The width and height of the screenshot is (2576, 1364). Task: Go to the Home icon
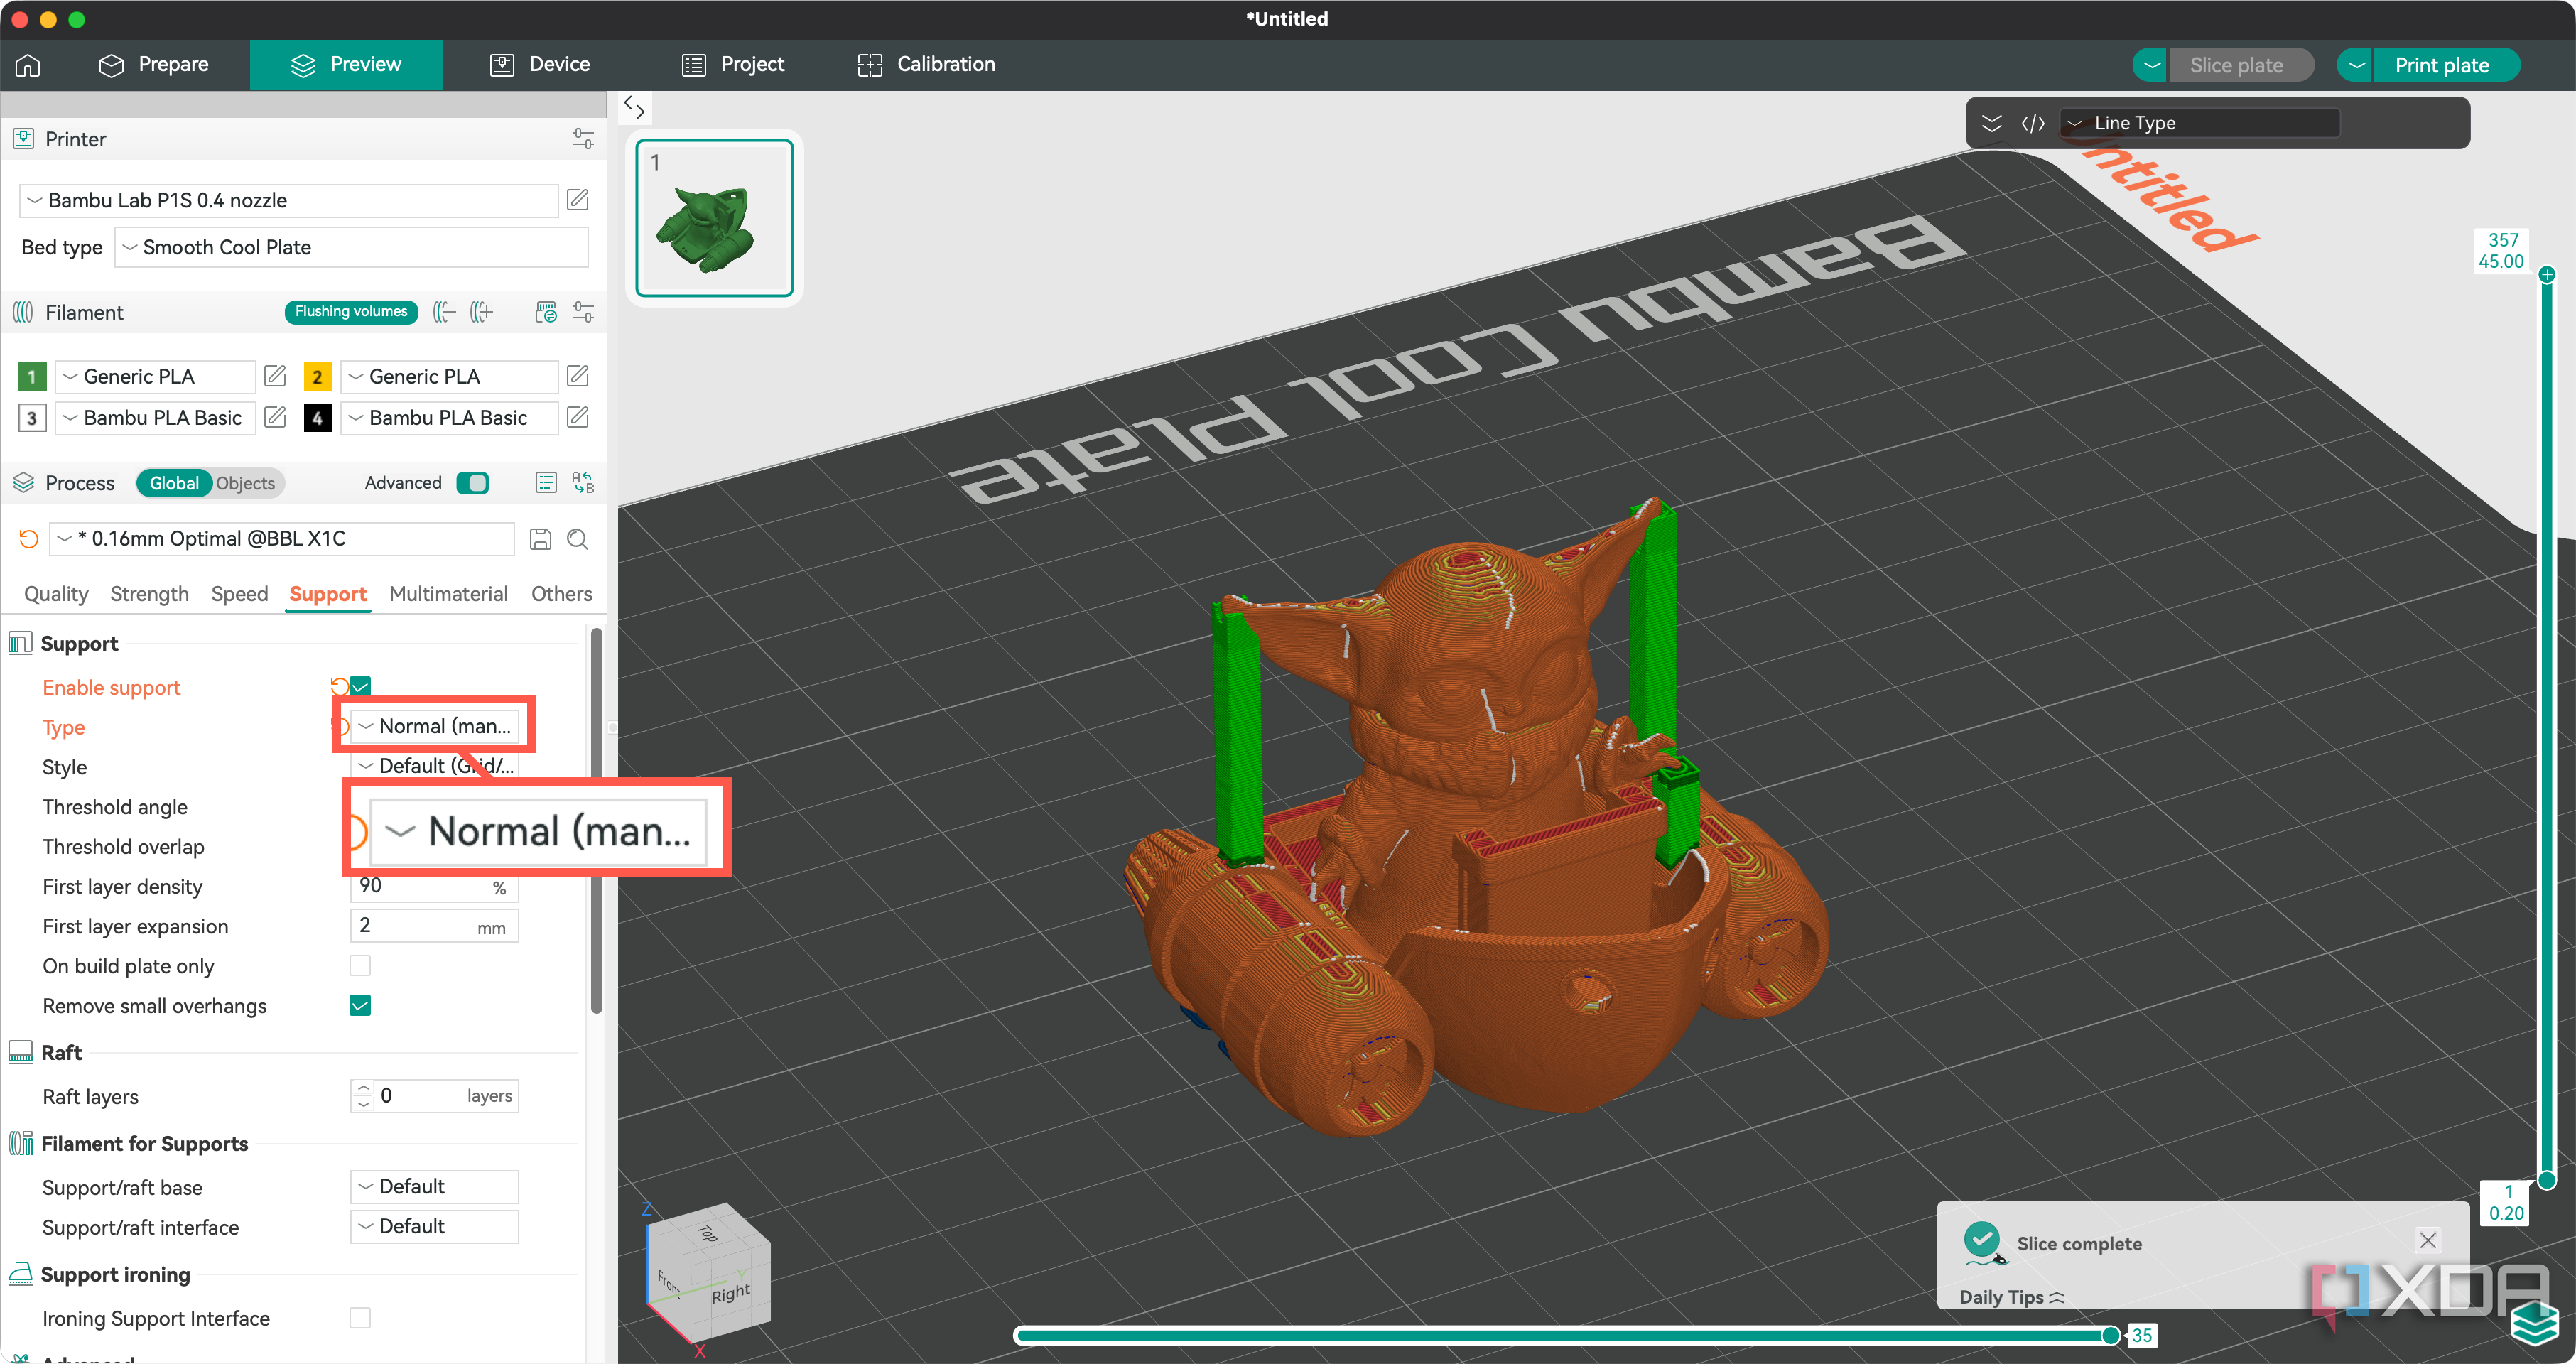point(28,65)
